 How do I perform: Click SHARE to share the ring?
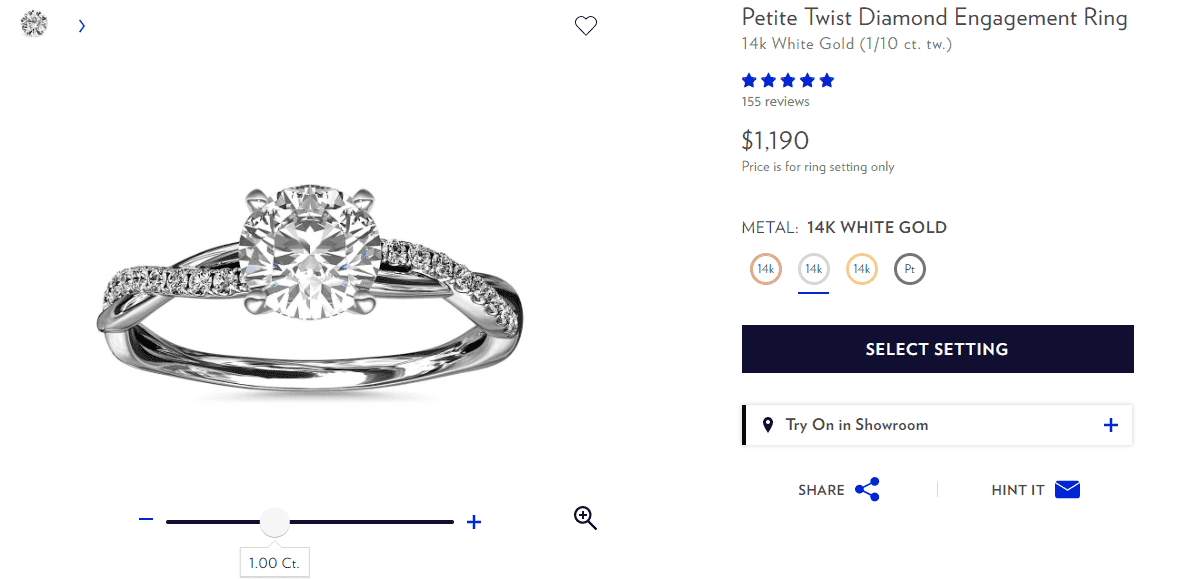click(822, 489)
